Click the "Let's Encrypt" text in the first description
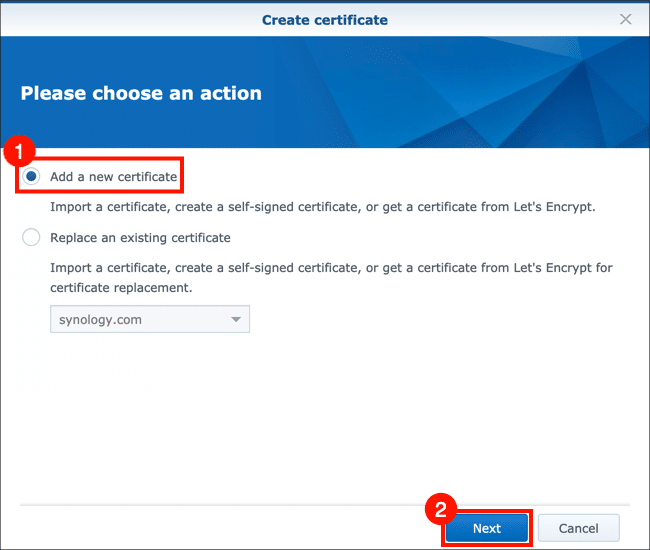This screenshot has height=550, width=650. [x=555, y=207]
